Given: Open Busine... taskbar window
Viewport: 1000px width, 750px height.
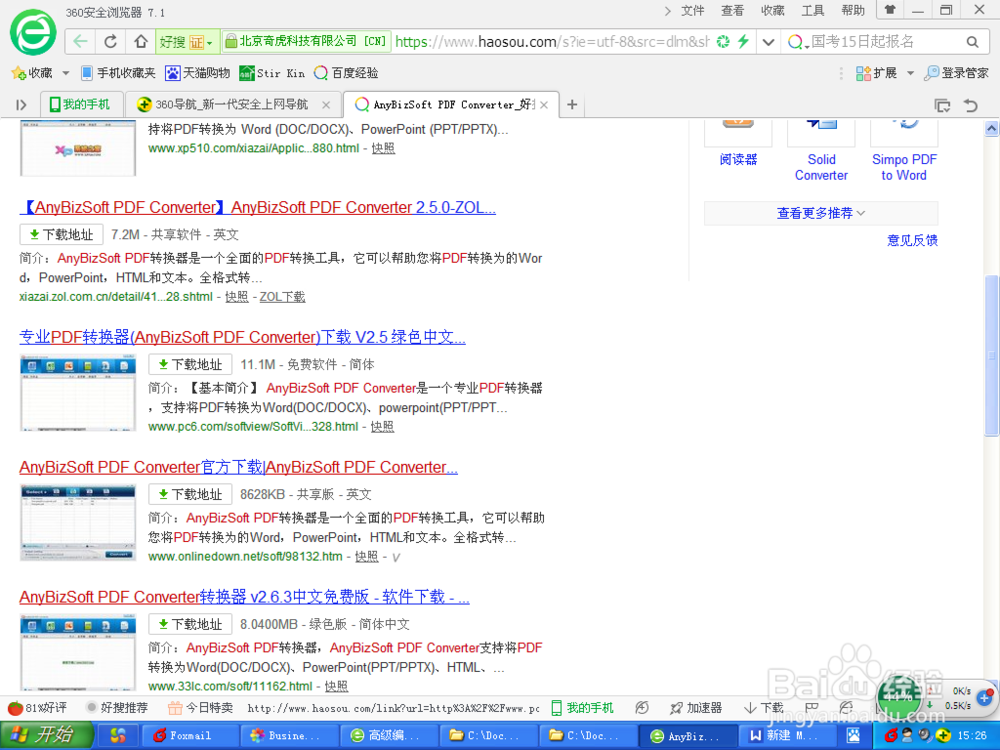Looking at the screenshot, I should click(x=289, y=735).
